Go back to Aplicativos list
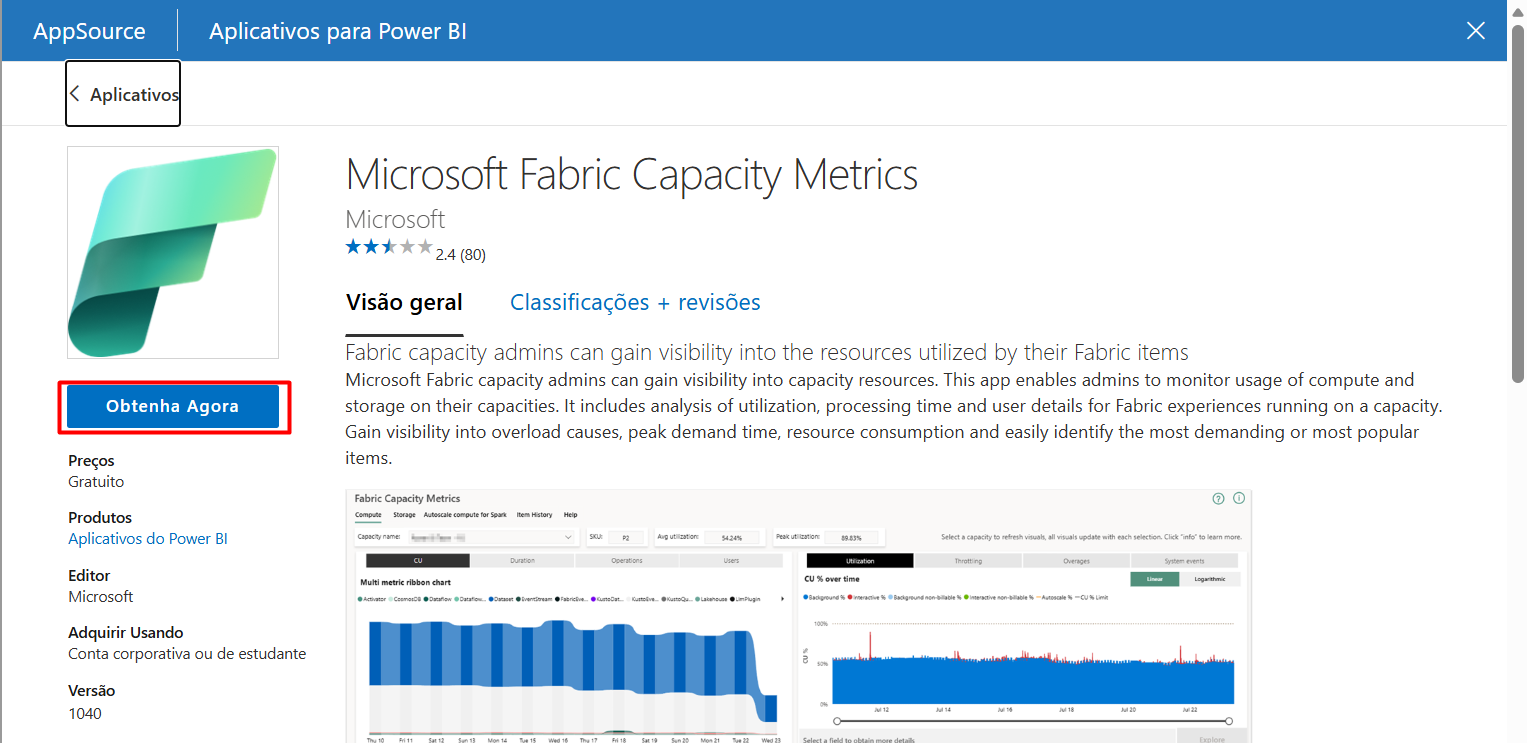Image resolution: width=1527 pixels, height=743 pixels. [123, 94]
